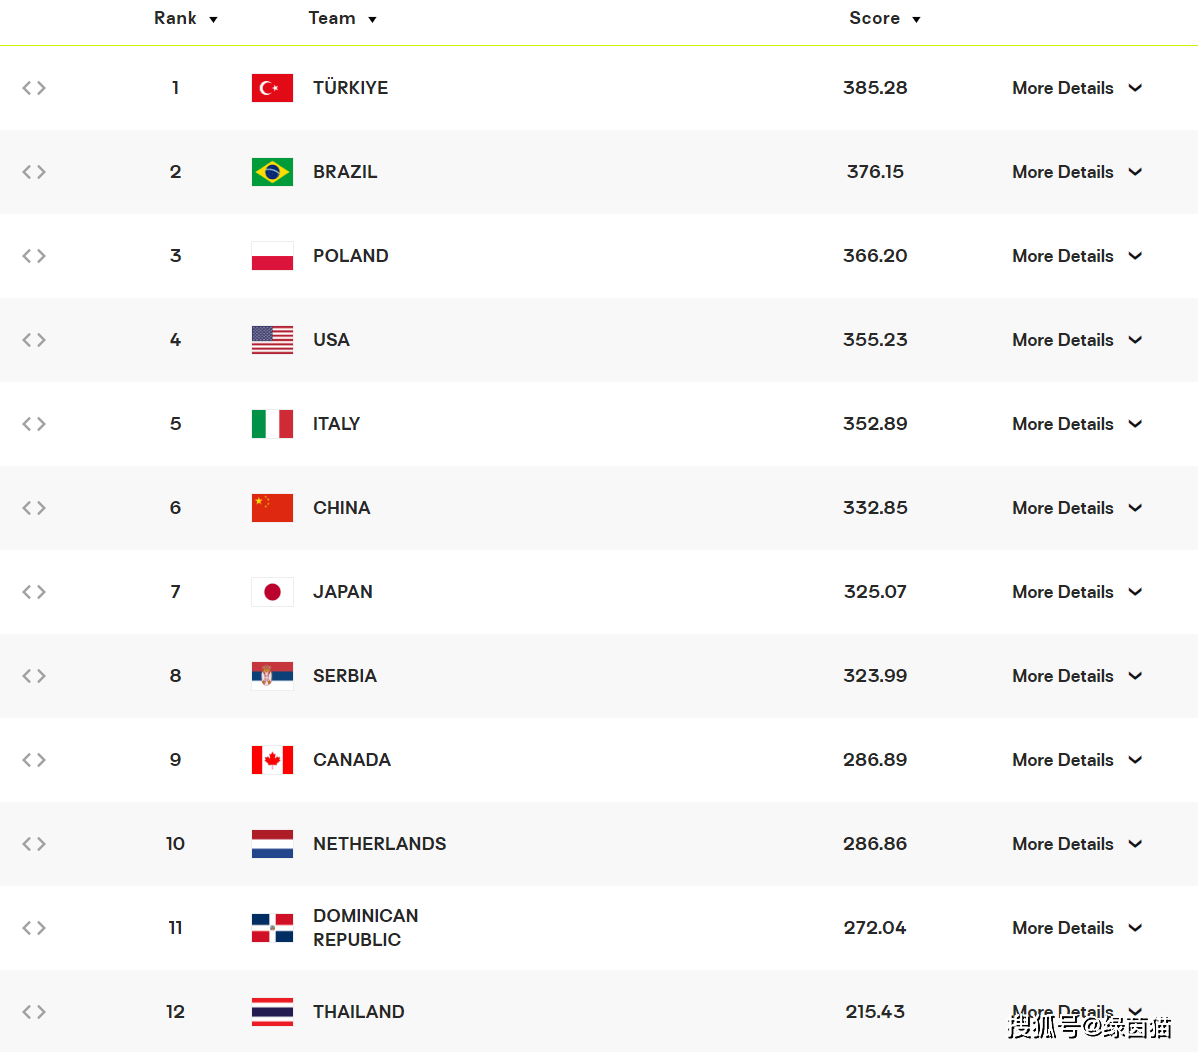Click the Türkiye flag icon
Image resolution: width=1198 pixels, height=1052 pixels.
click(272, 88)
